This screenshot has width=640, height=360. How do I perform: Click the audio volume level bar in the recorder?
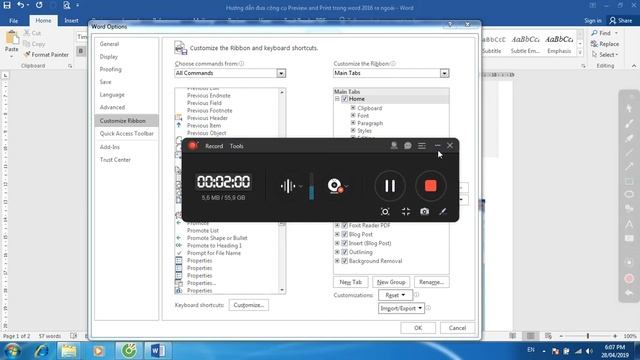[311, 186]
